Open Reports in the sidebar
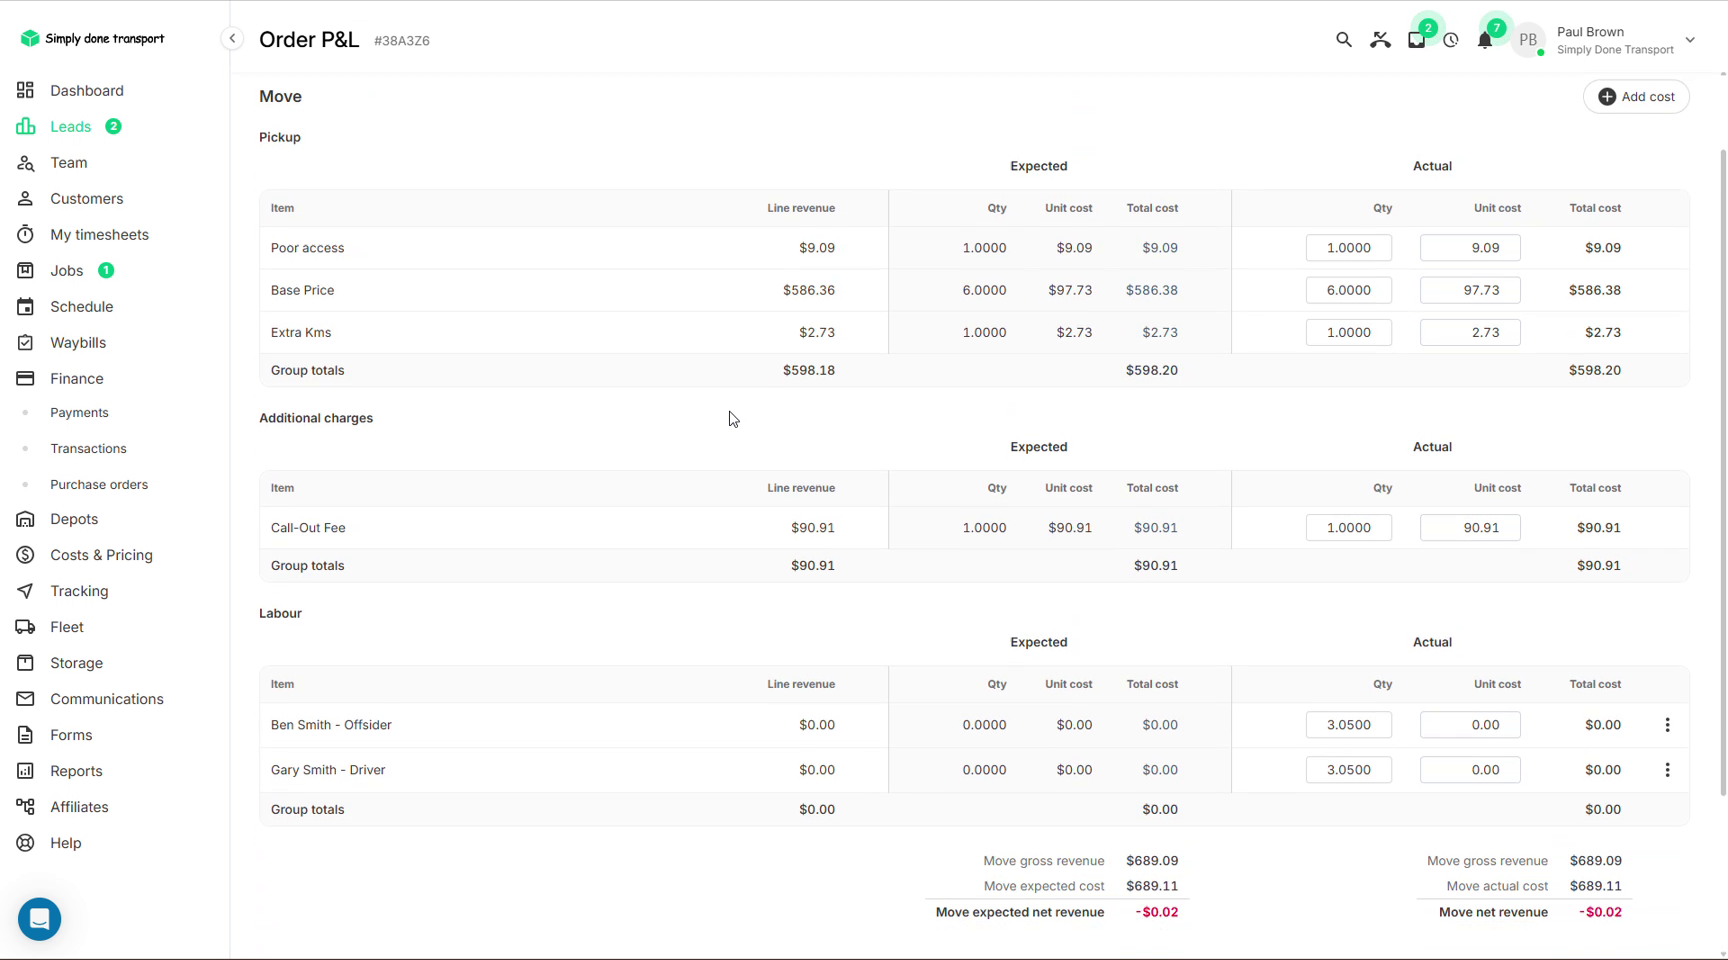Image resolution: width=1728 pixels, height=960 pixels. pyautogui.click(x=76, y=771)
